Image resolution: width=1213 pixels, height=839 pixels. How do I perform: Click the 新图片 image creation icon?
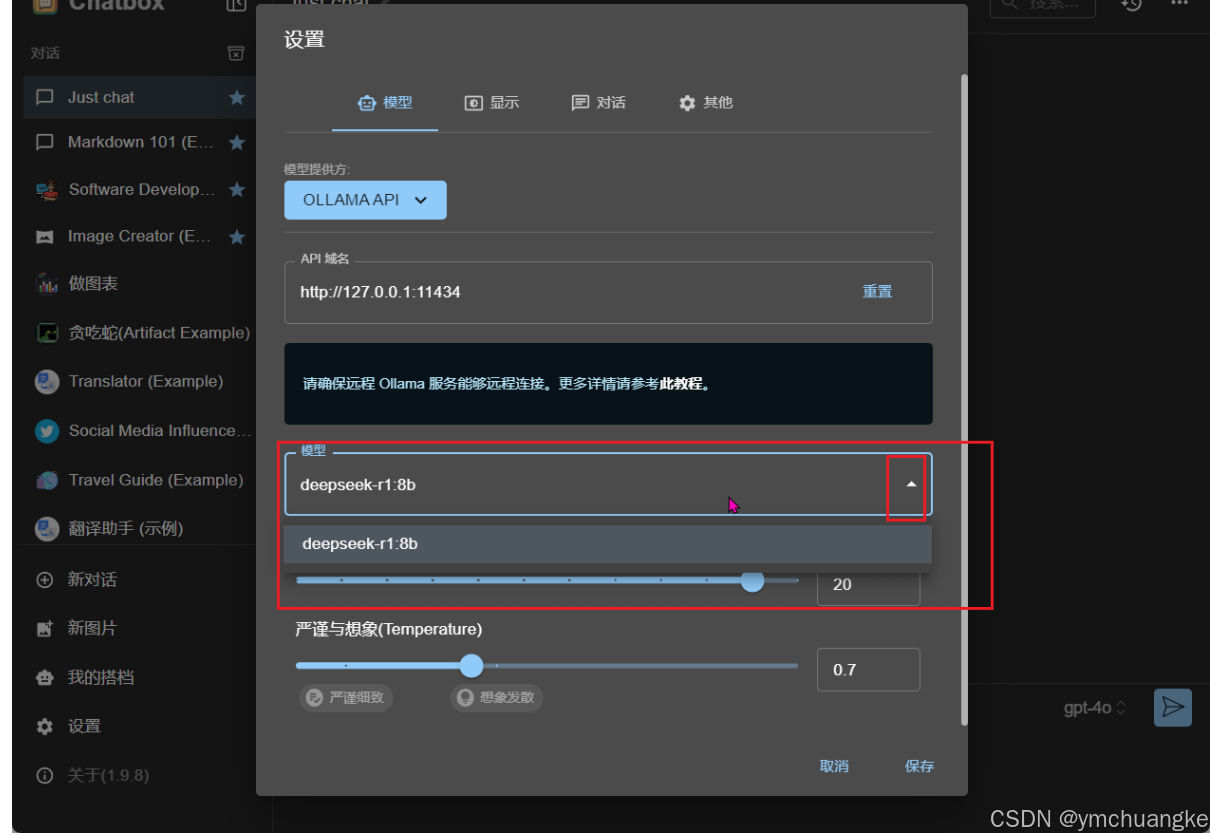[x=44, y=629]
